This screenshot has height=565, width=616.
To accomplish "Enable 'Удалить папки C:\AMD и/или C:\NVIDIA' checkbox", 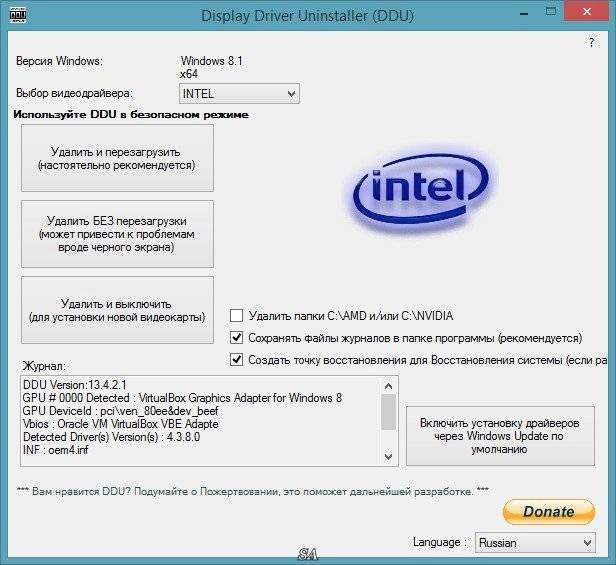I will pos(236,316).
